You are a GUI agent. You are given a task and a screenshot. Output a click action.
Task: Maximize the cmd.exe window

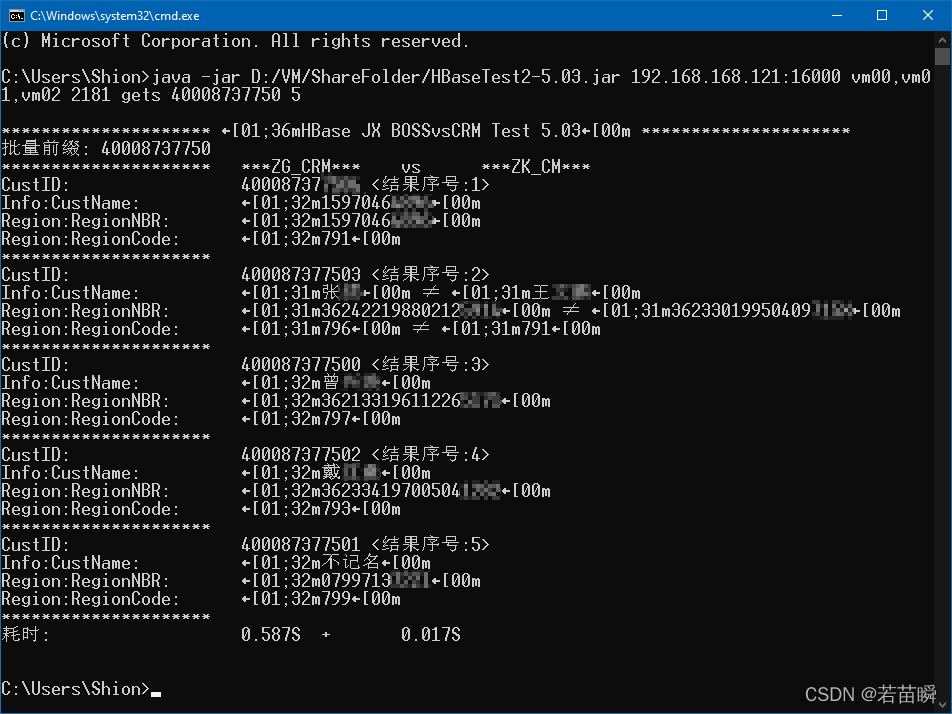[x=882, y=16]
